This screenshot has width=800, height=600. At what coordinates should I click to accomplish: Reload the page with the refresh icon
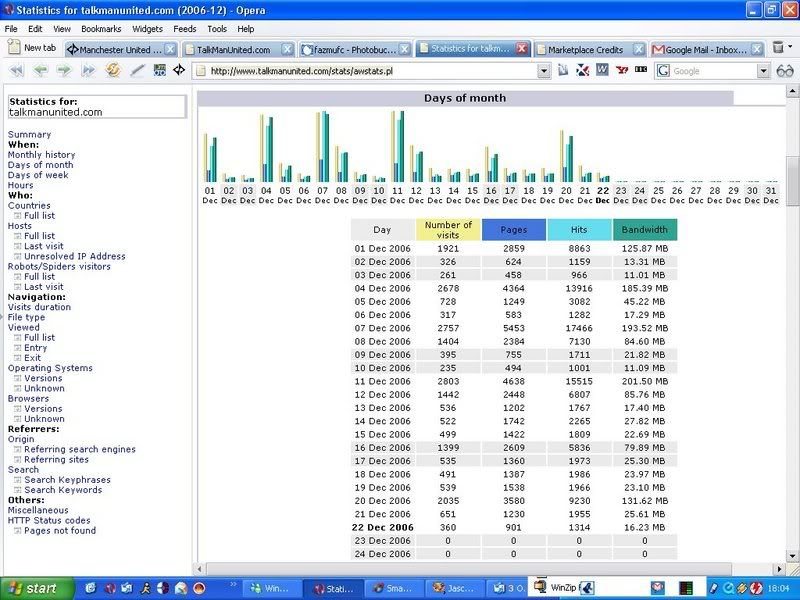[113, 71]
